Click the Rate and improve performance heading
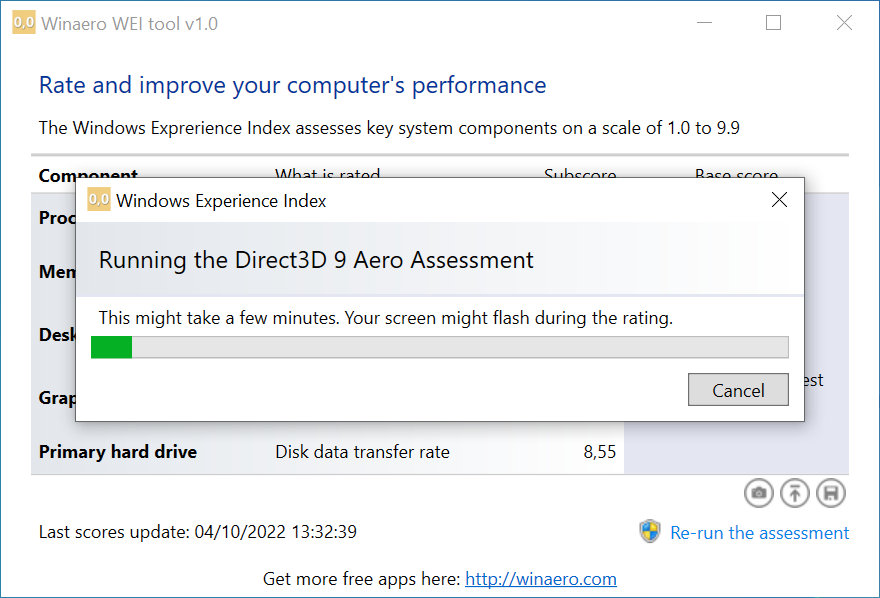Screen dimensions: 880x598 tap(292, 85)
